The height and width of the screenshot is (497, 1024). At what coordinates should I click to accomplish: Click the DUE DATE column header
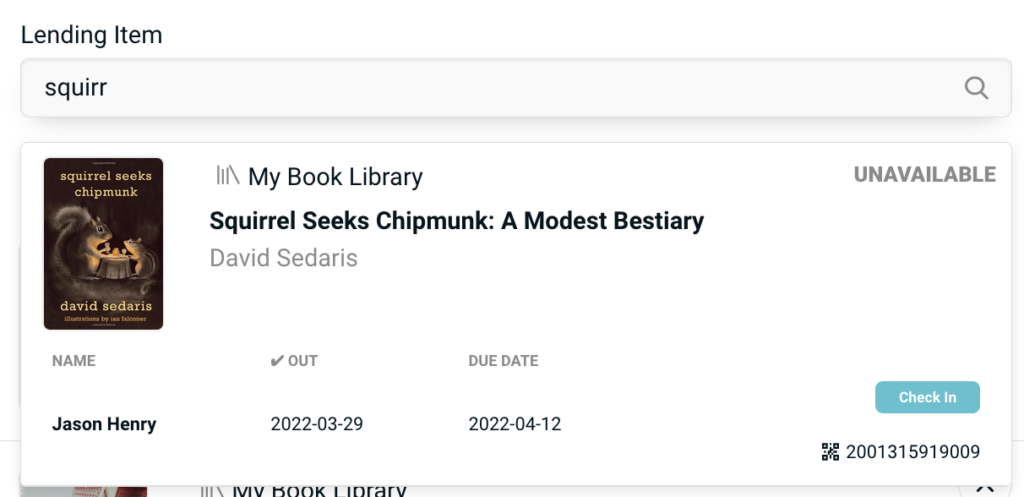[503, 361]
